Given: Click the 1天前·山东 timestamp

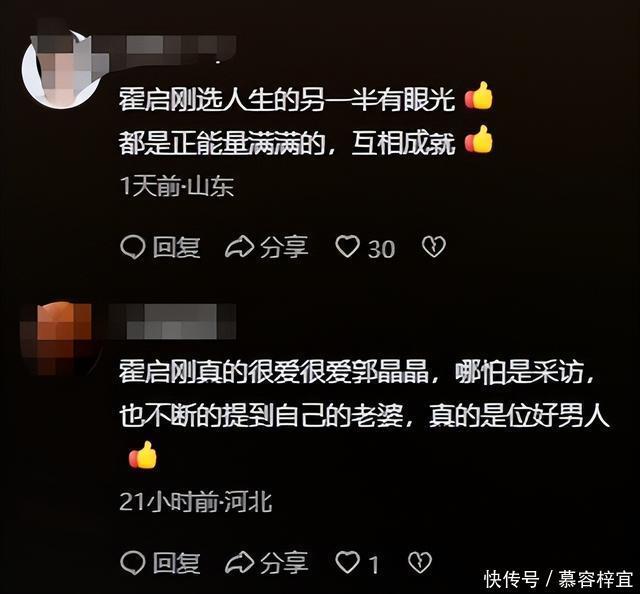Looking at the screenshot, I should point(177,187).
